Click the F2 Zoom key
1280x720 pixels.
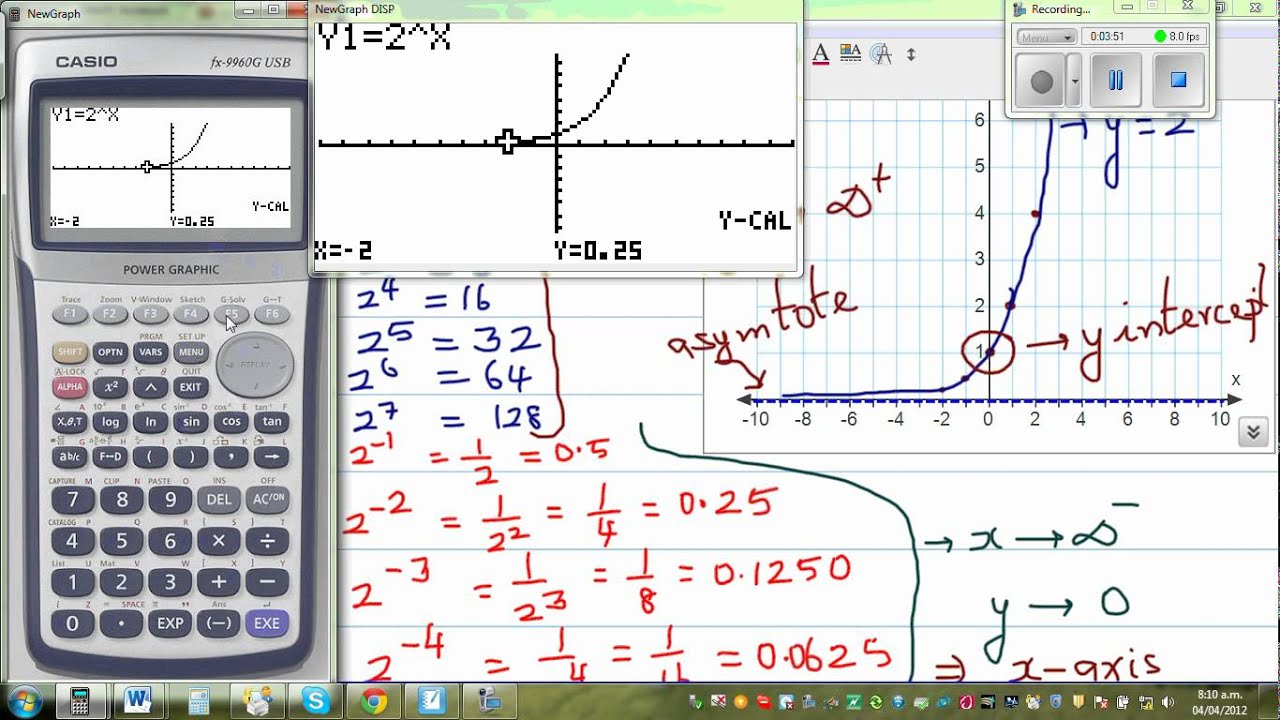[110, 314]
